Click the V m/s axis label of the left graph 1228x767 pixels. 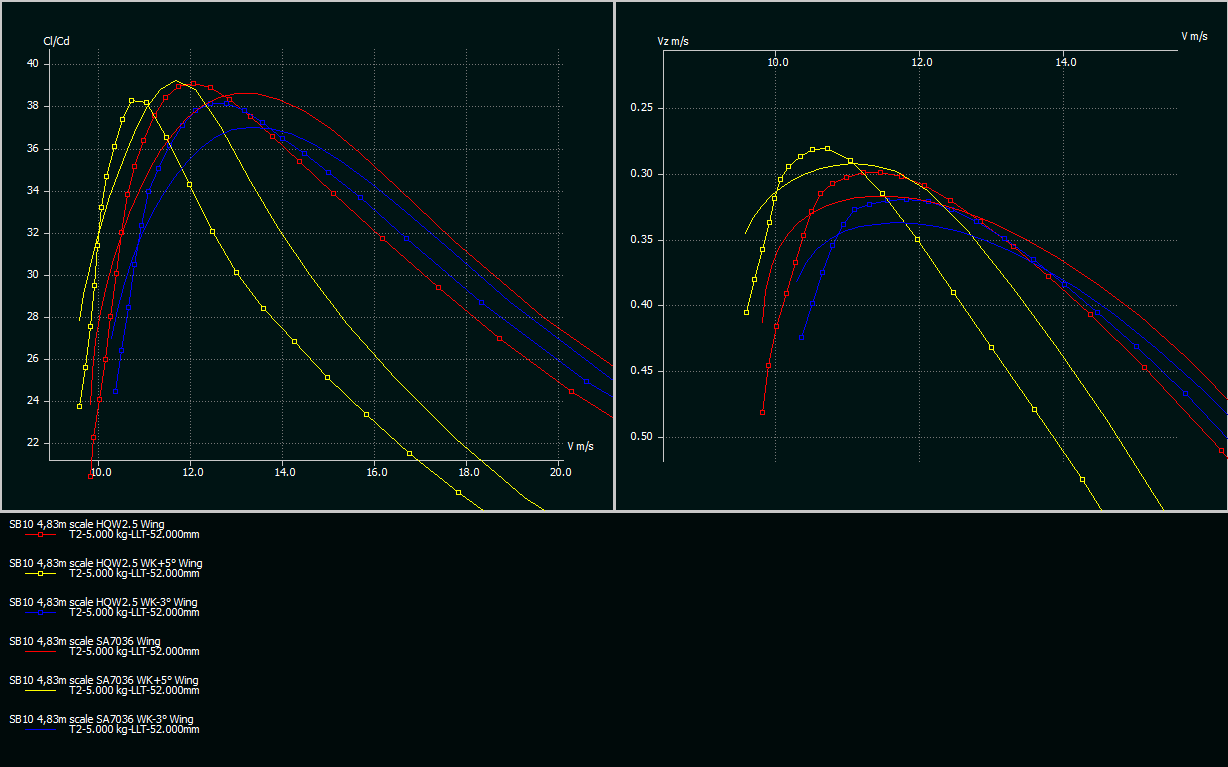[580, 446]
